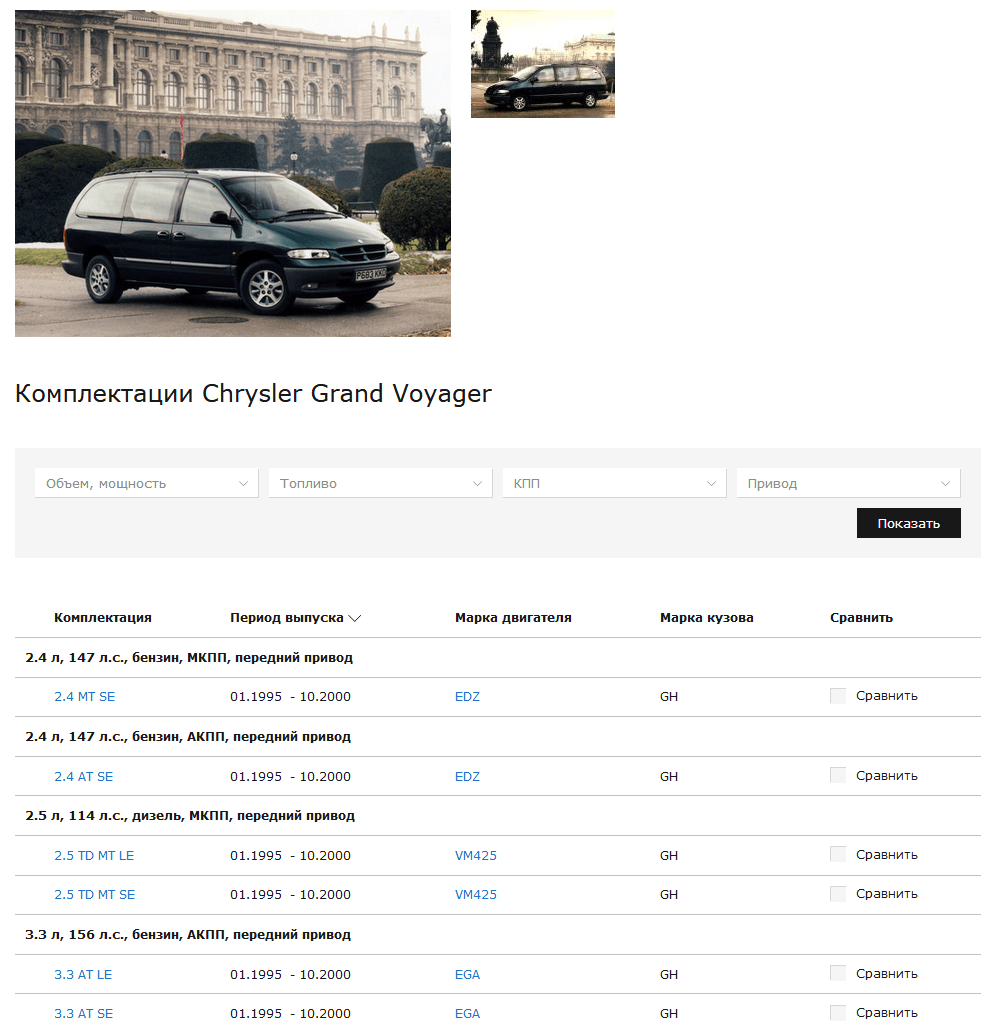The width and height of the screenshot is (998, 1030).
Task: Open the 2.5 TD MT SE trim
Action: (x=95, y=895)
